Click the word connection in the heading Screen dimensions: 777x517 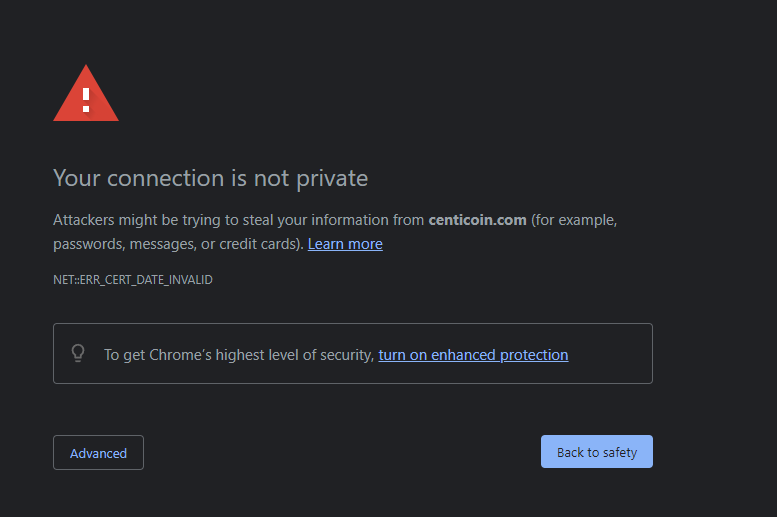[166, 178]
